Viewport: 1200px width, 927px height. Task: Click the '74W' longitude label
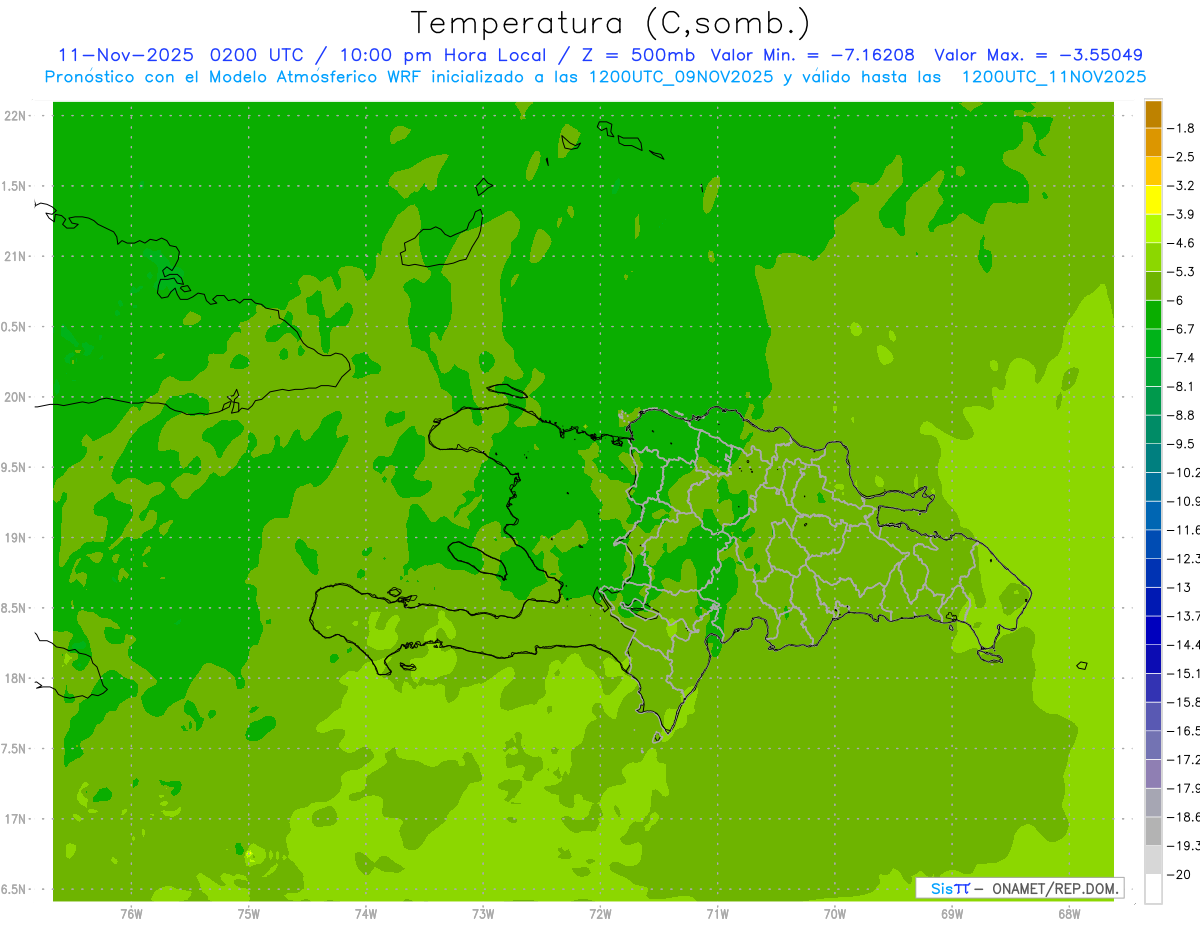click(x=366, y=913)
